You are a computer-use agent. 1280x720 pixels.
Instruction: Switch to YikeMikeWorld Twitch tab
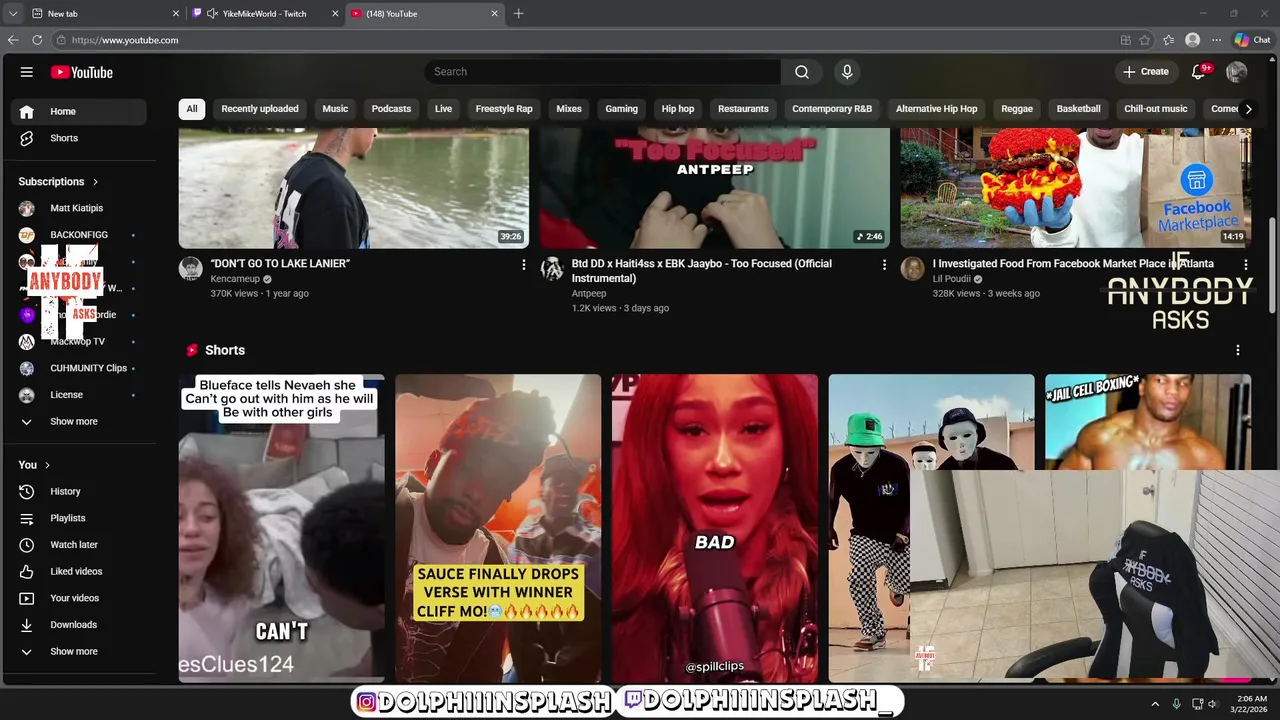[265, 14]
